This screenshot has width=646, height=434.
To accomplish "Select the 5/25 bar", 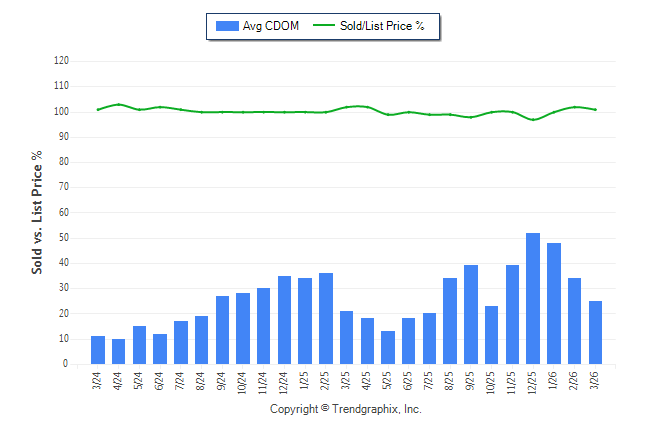I will [x=387, y=348].
